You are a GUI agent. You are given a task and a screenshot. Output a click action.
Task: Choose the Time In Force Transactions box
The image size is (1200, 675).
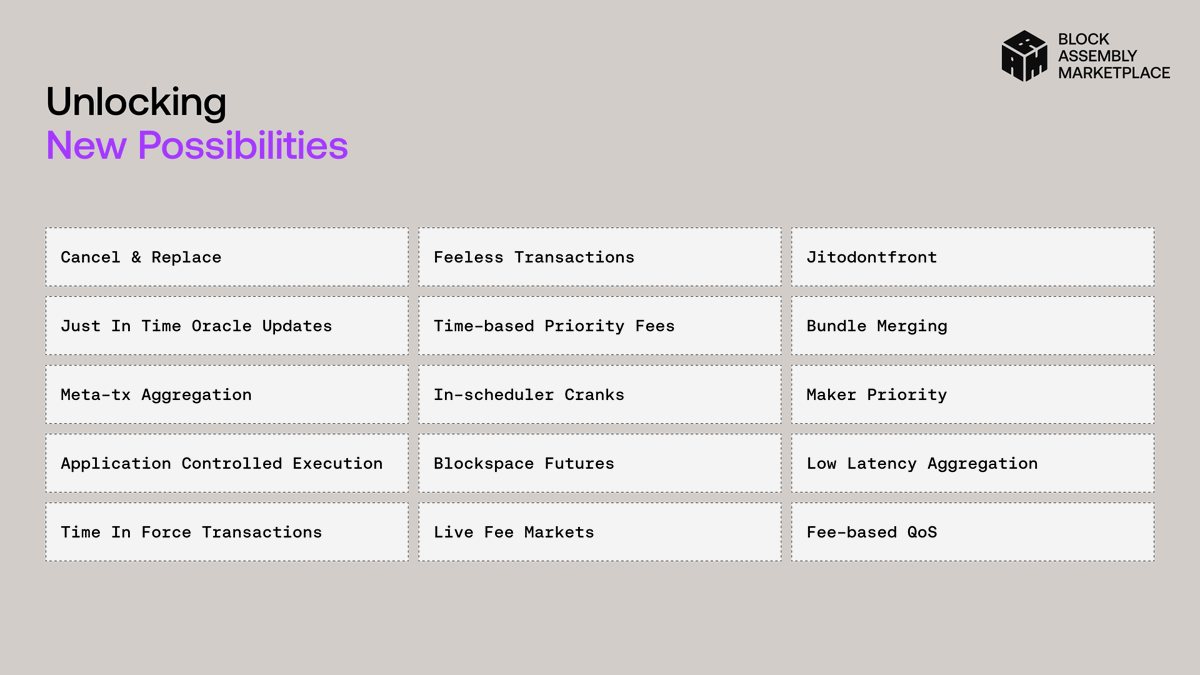(227, 532)
